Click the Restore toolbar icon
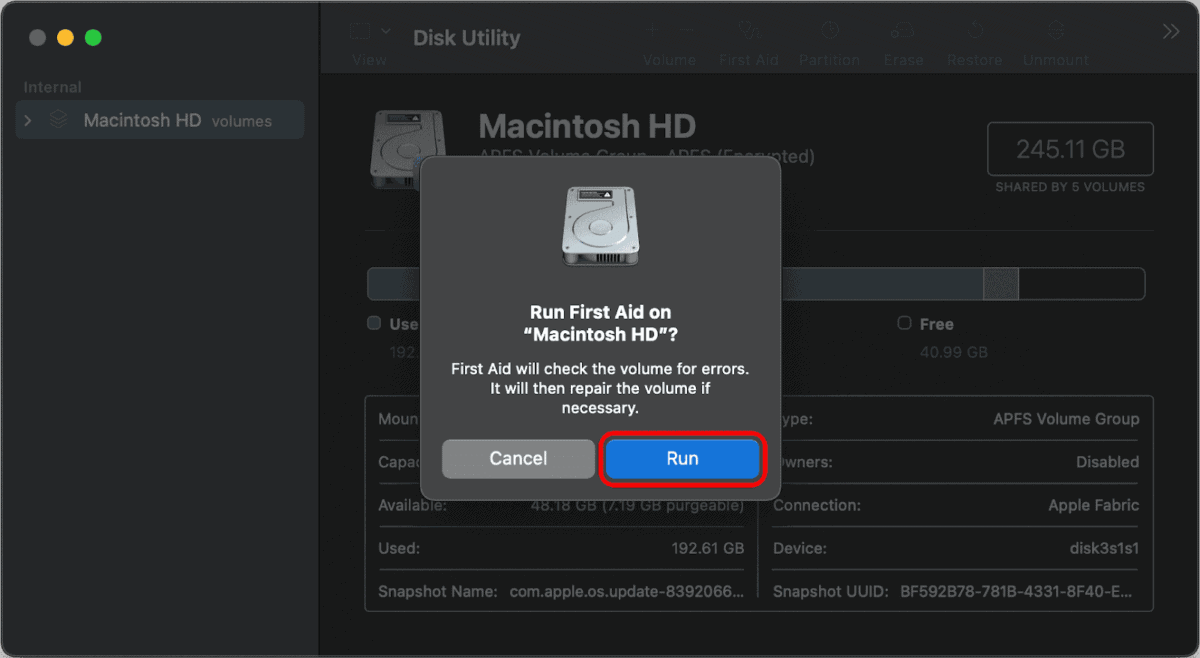Image resolution: width=1200 pixels, height=658 pixels. click(974, 31)
